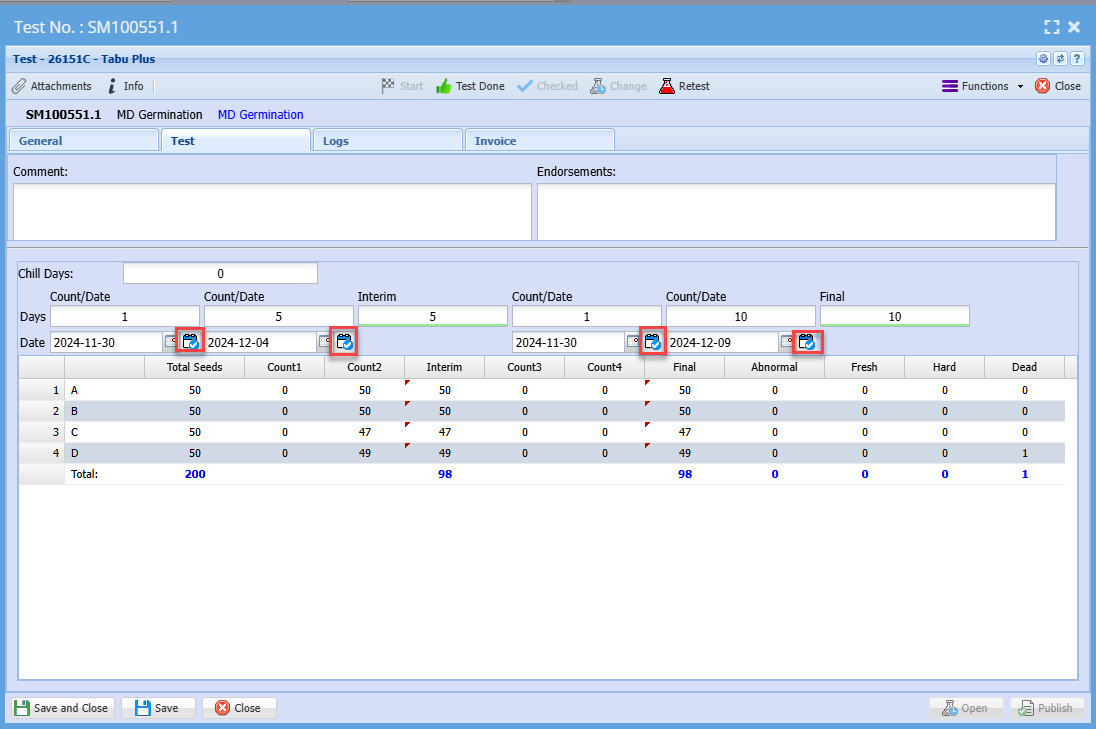
Task: Toggle fullscreen for the test window
Action: point(1051,27)
